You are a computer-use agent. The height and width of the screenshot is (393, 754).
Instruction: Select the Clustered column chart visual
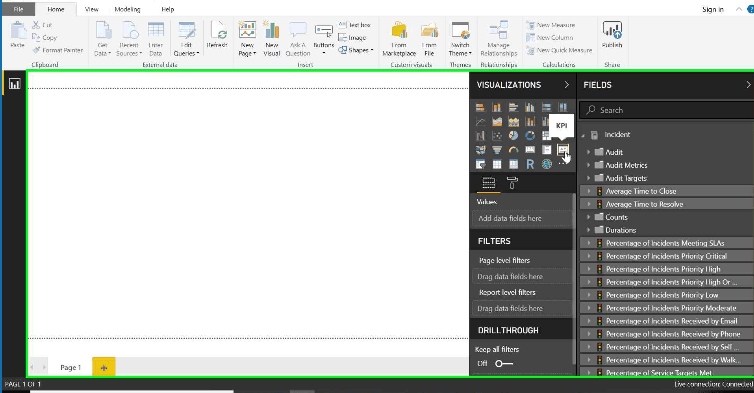point(530,107)
